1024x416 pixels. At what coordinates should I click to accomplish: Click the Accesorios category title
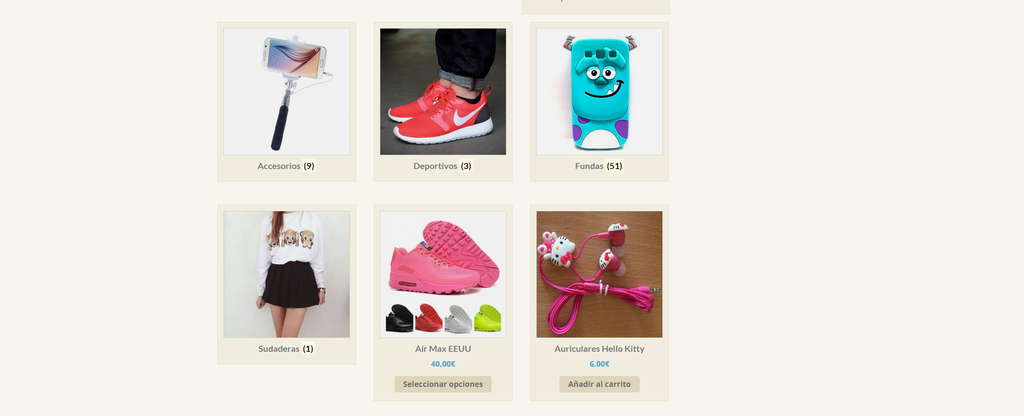(x=279, y=166)
